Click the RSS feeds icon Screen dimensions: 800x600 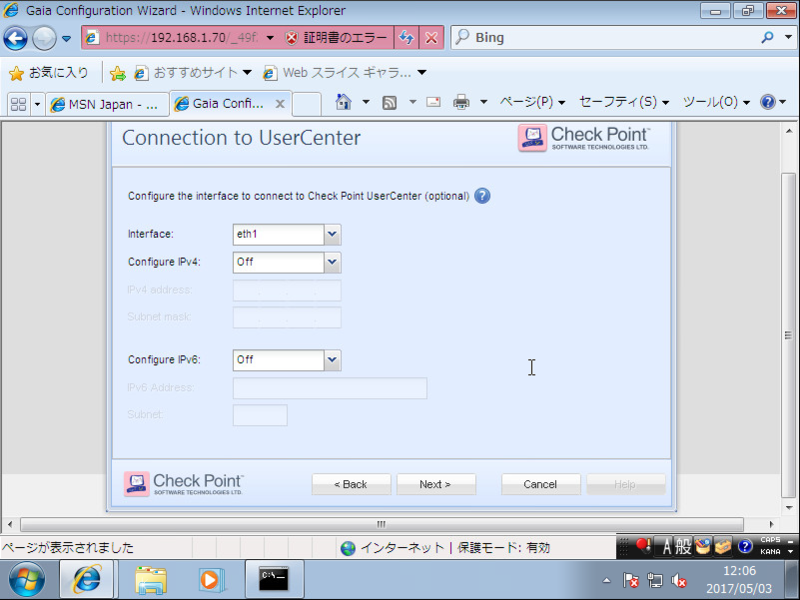[390, 103]
